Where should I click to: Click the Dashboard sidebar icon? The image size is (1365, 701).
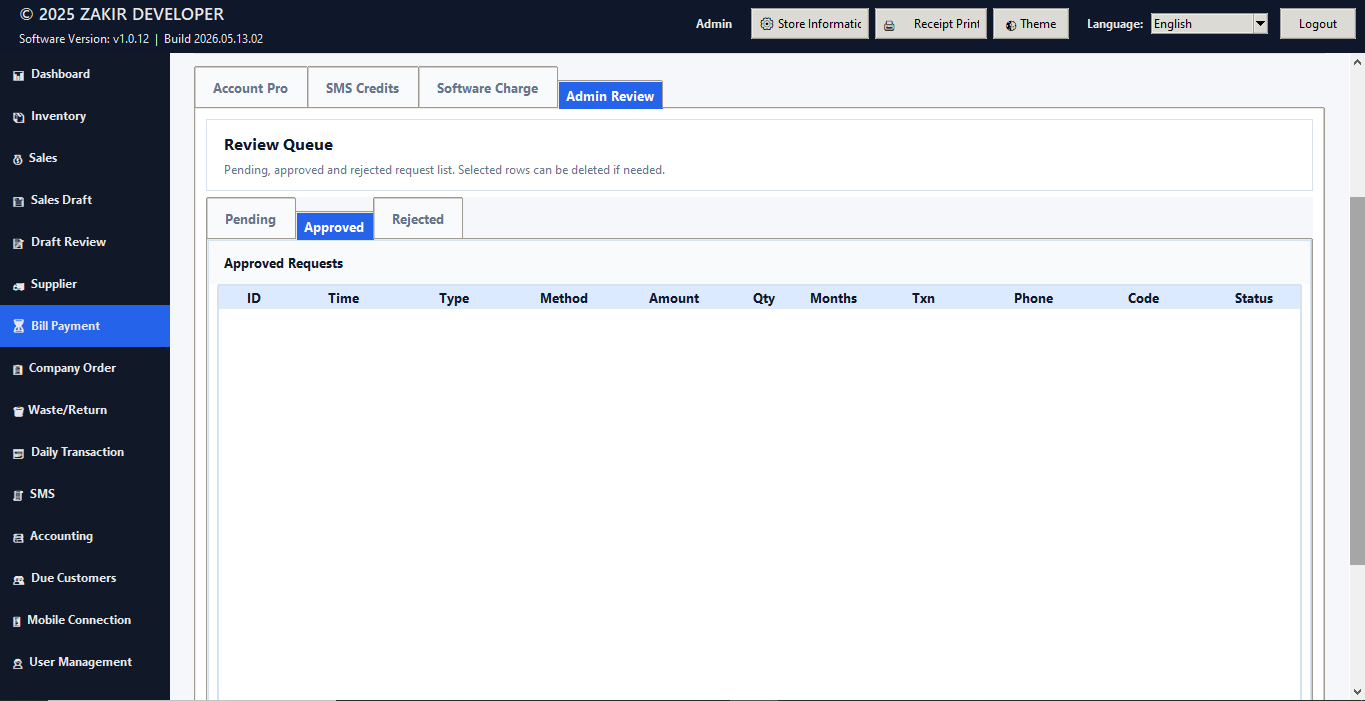coord(18,75)
